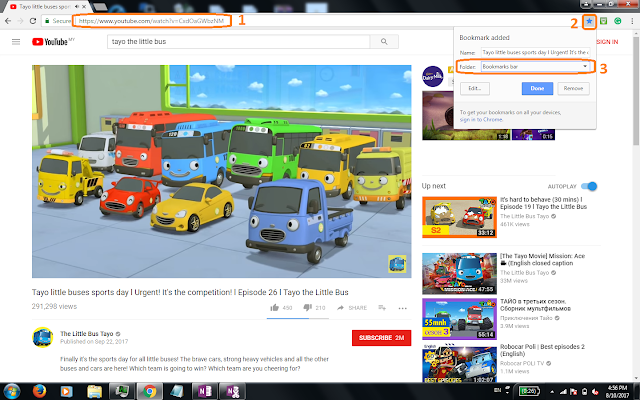The image size is (640, 400).
Task: Click the taskbar clock showing 4:56 PM
Action: click(617, 391)
